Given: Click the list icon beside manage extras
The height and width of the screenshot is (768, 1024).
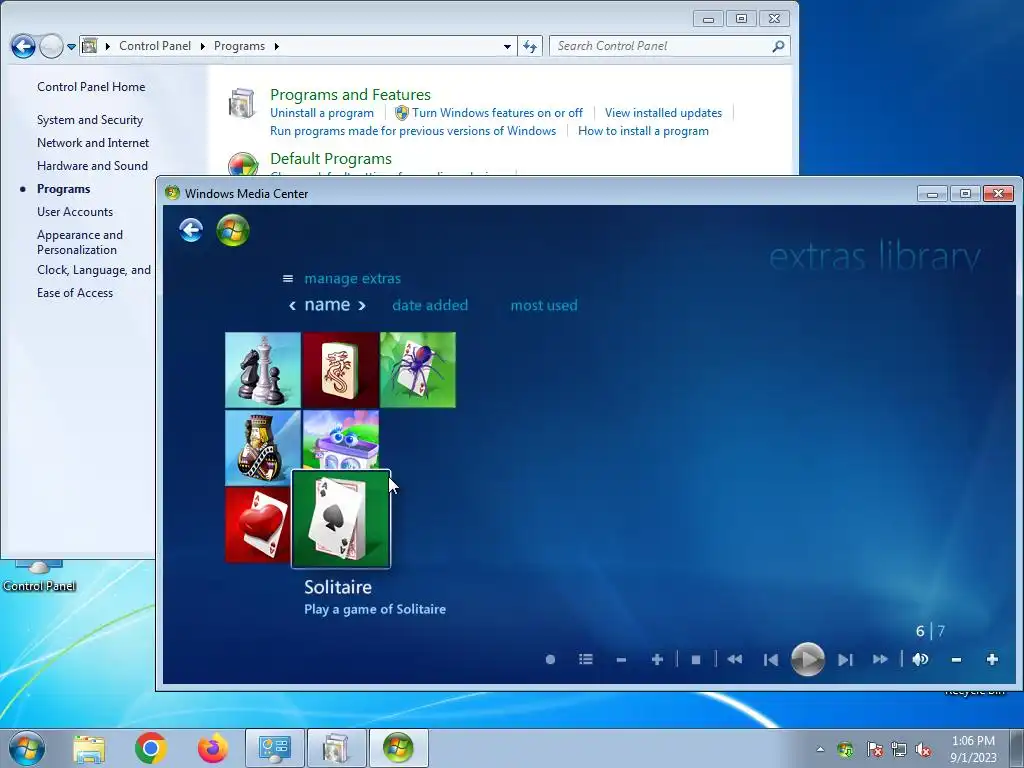Looking at the screenshot, I should tap(287, 279).
